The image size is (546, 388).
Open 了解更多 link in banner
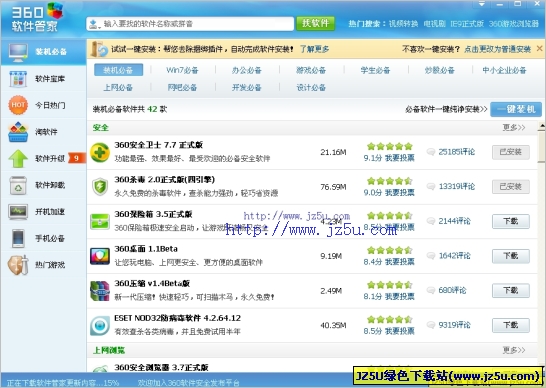pos(314,49)
